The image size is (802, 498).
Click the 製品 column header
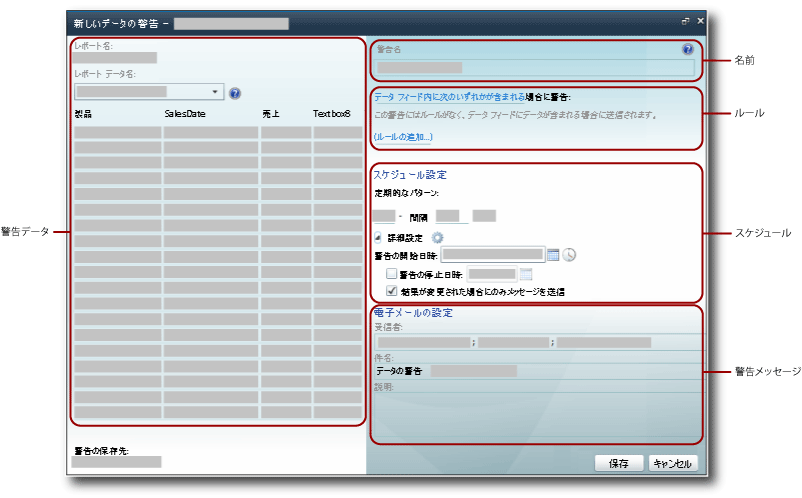pyautogui.click(x=83, y=114)
